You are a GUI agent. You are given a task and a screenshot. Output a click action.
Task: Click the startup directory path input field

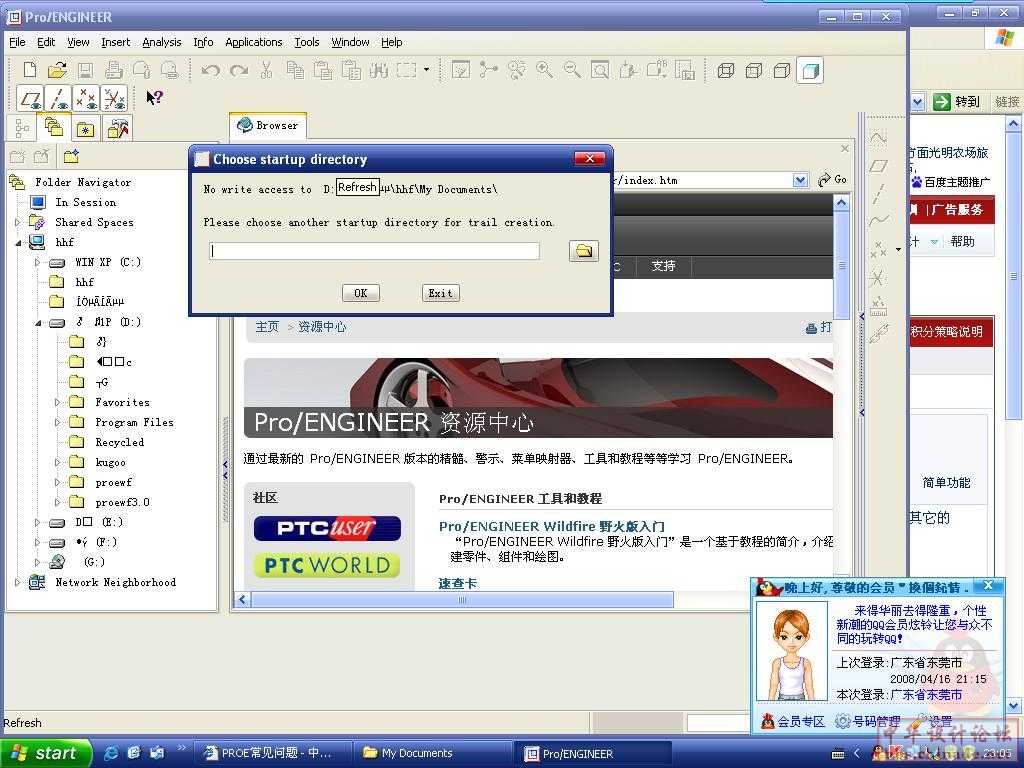pos(374,251)
